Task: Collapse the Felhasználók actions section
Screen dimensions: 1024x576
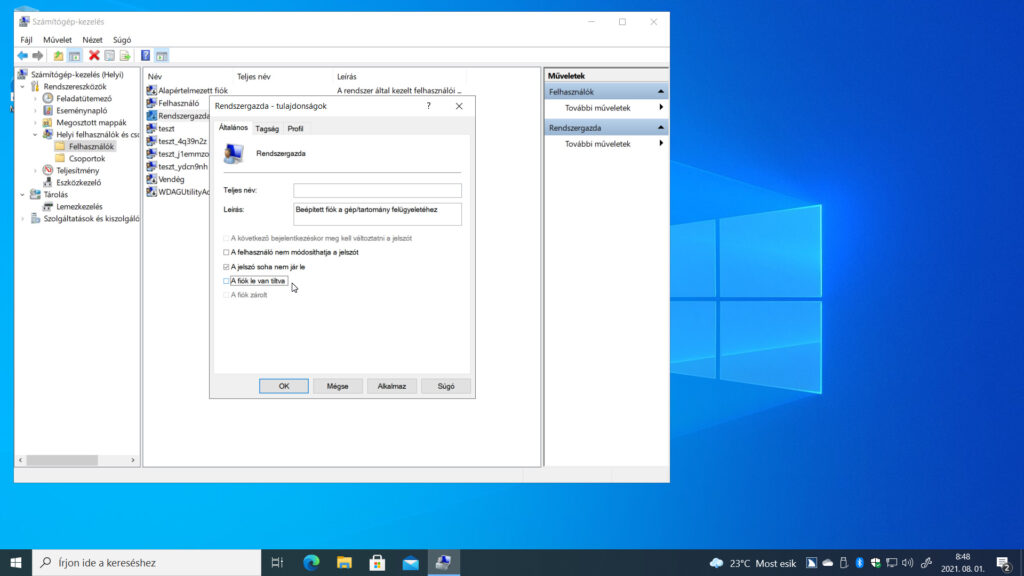Action: [660, 91]
